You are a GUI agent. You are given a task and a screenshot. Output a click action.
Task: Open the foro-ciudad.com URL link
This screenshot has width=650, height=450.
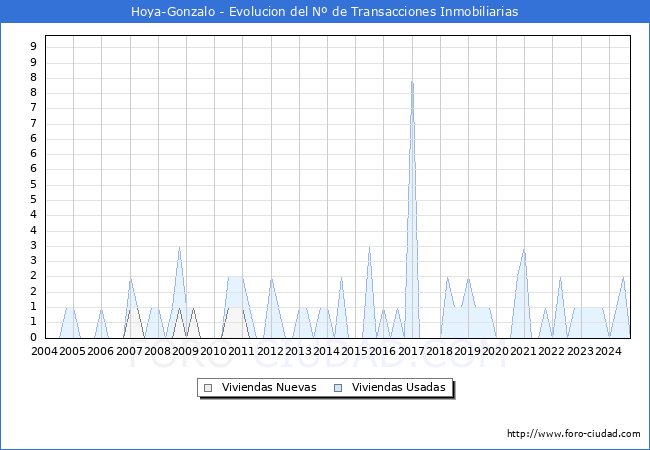[x=574, y=433]
